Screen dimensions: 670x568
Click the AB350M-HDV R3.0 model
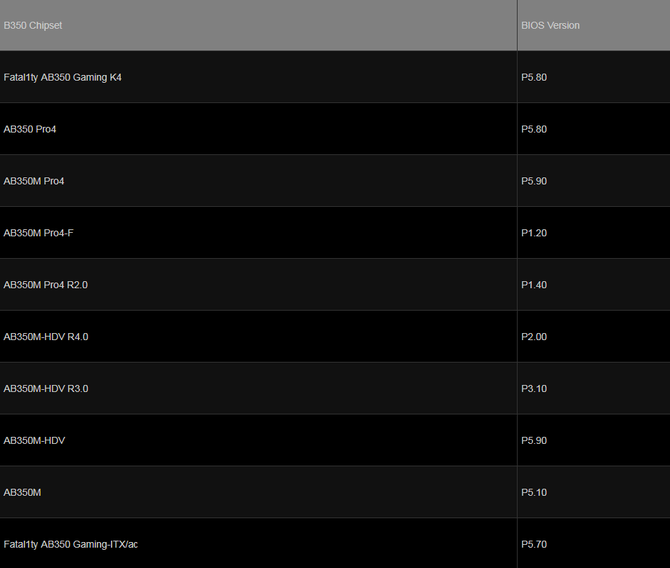[46, 389]
